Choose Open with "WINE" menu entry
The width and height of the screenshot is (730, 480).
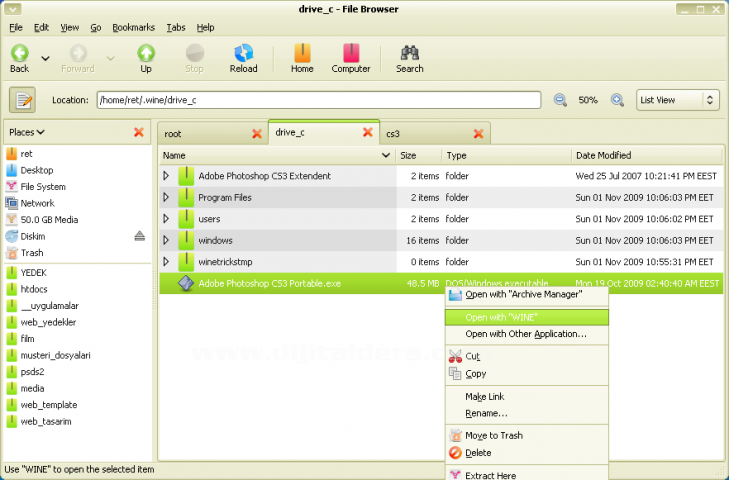coord(501,317)
